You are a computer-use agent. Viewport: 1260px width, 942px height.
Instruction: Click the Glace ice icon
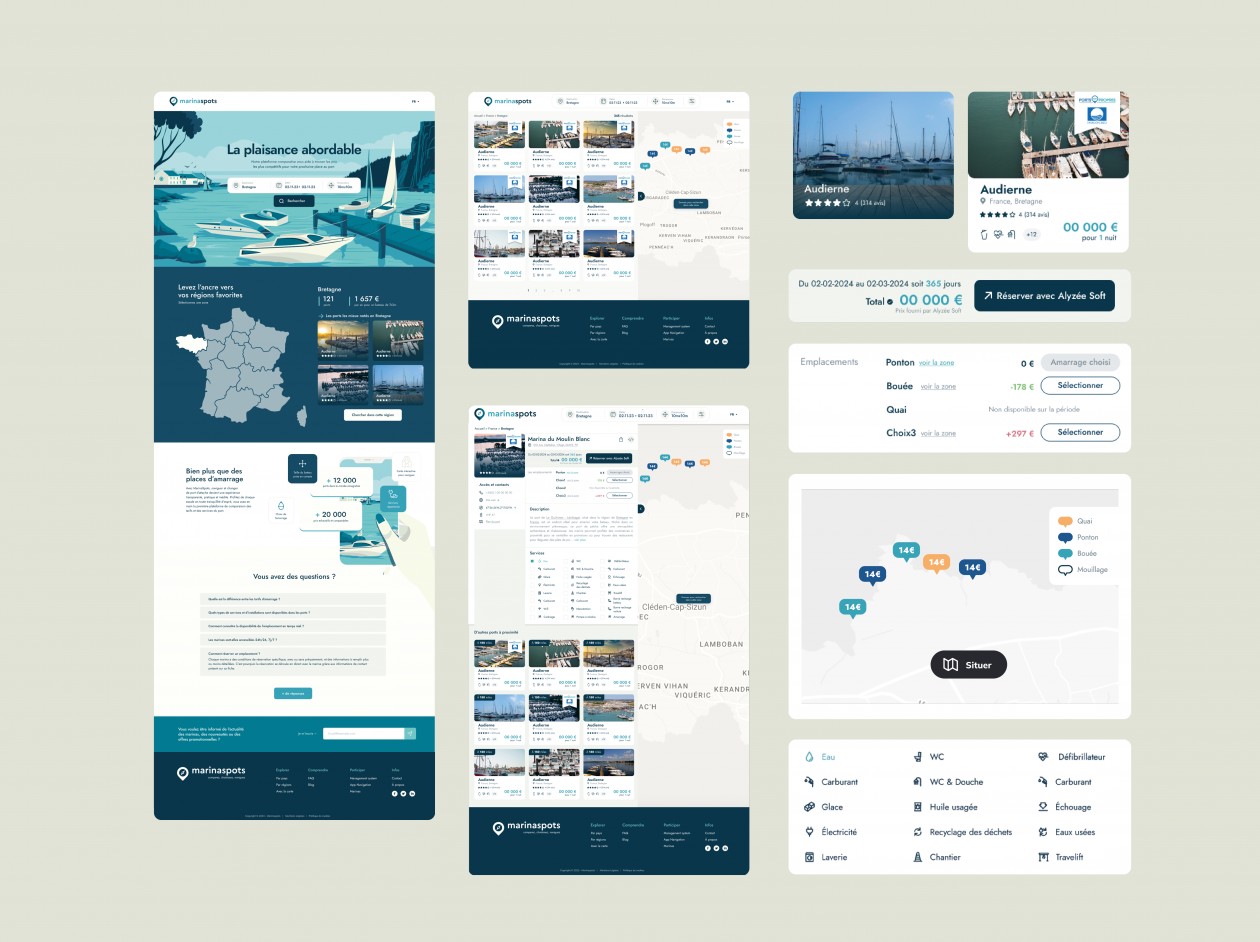pos(809,807)
